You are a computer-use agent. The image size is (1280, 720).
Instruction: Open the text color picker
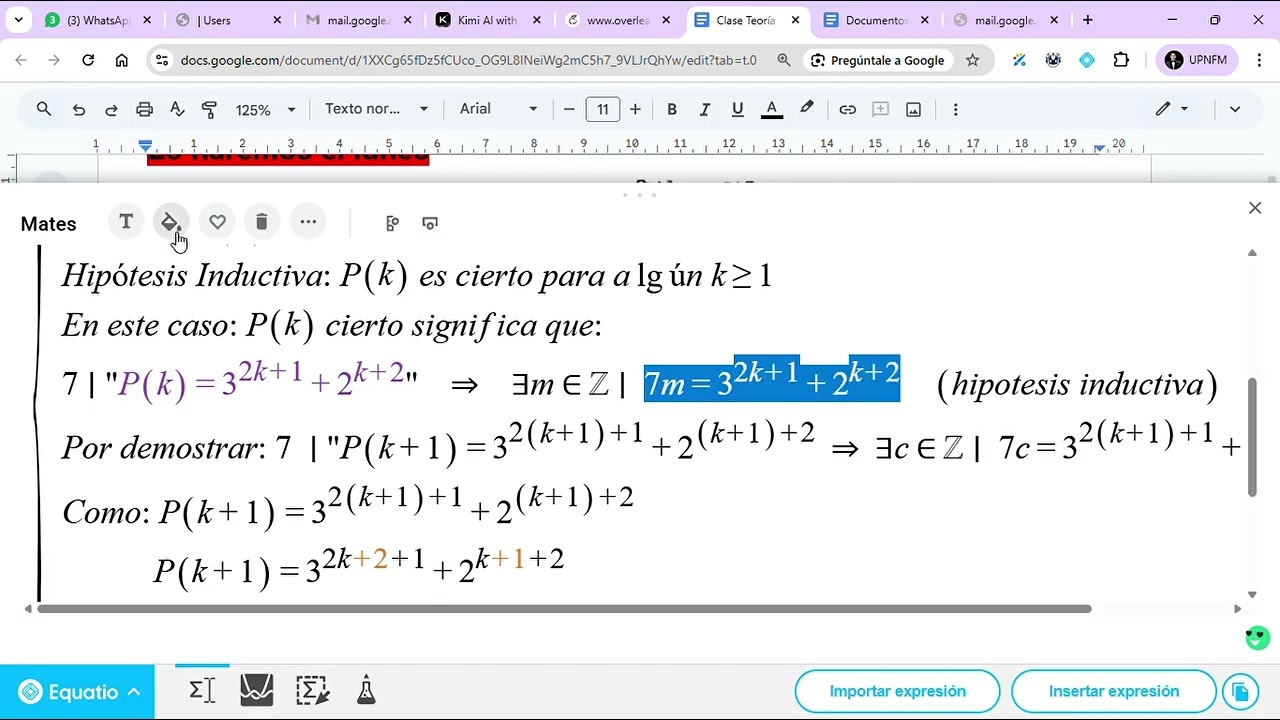point(771,110)
